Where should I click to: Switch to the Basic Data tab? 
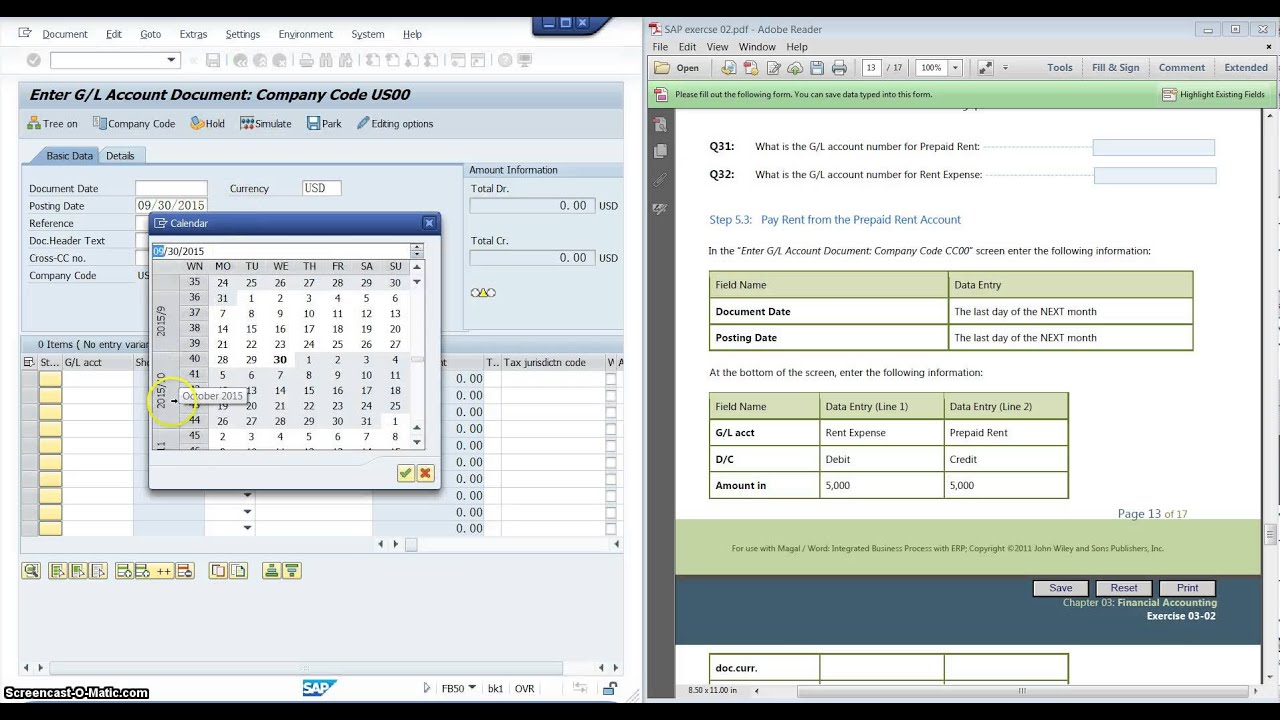[x=69, y=155]
